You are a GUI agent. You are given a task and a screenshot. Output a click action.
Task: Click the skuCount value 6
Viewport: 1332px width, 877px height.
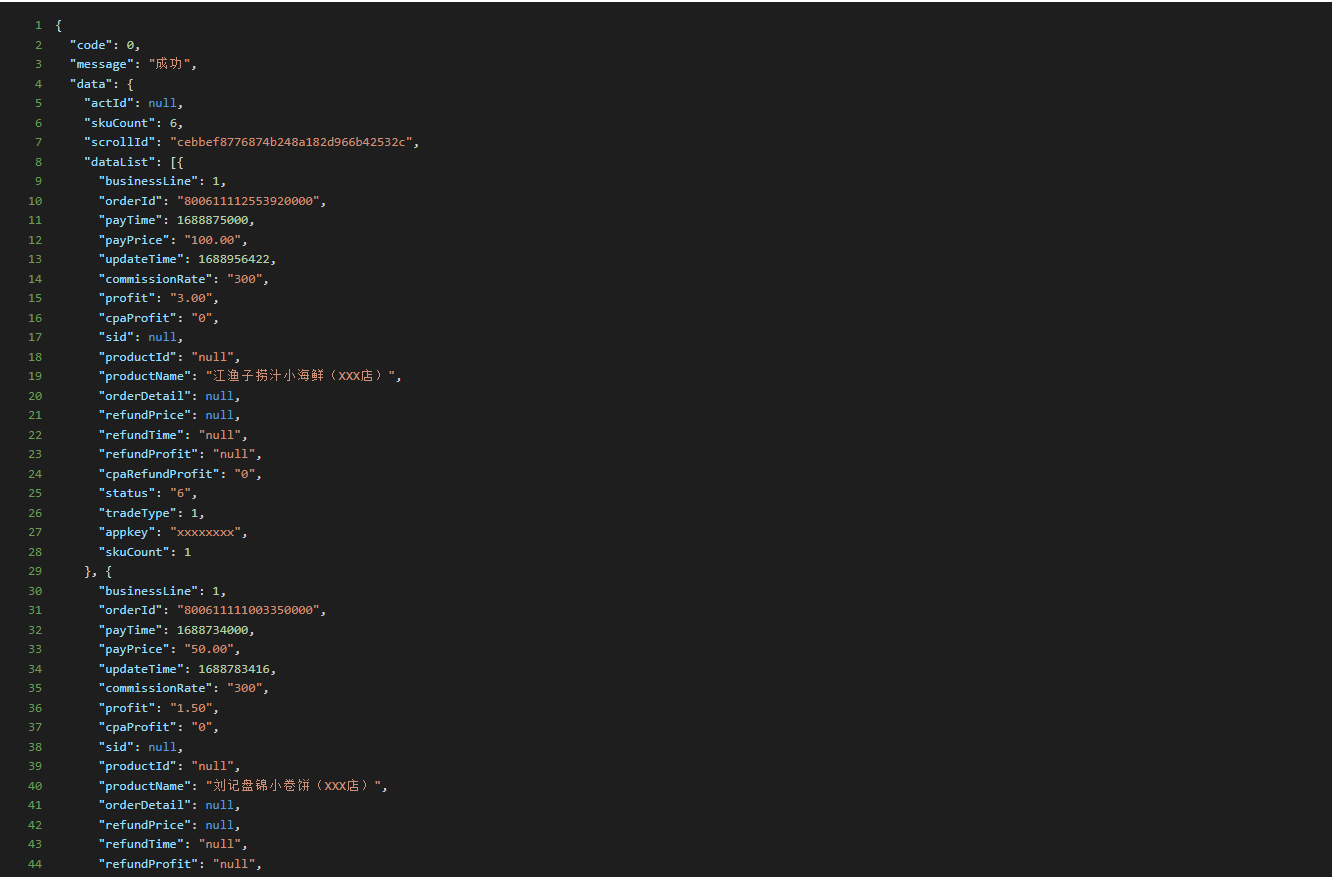[173, 123]
